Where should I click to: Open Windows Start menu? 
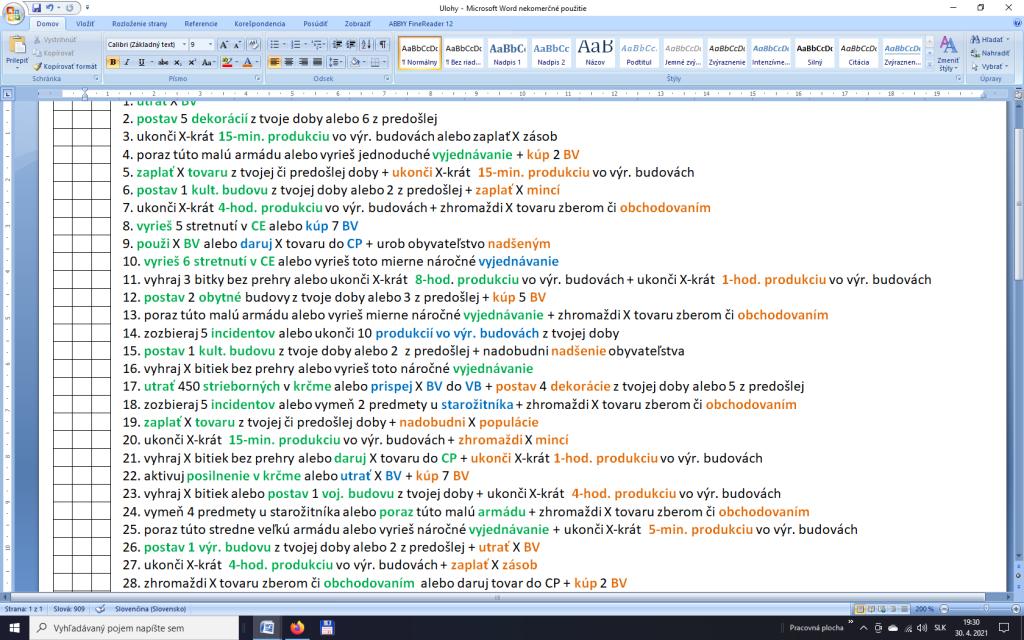pyautogui.click(x=14, y=628)
